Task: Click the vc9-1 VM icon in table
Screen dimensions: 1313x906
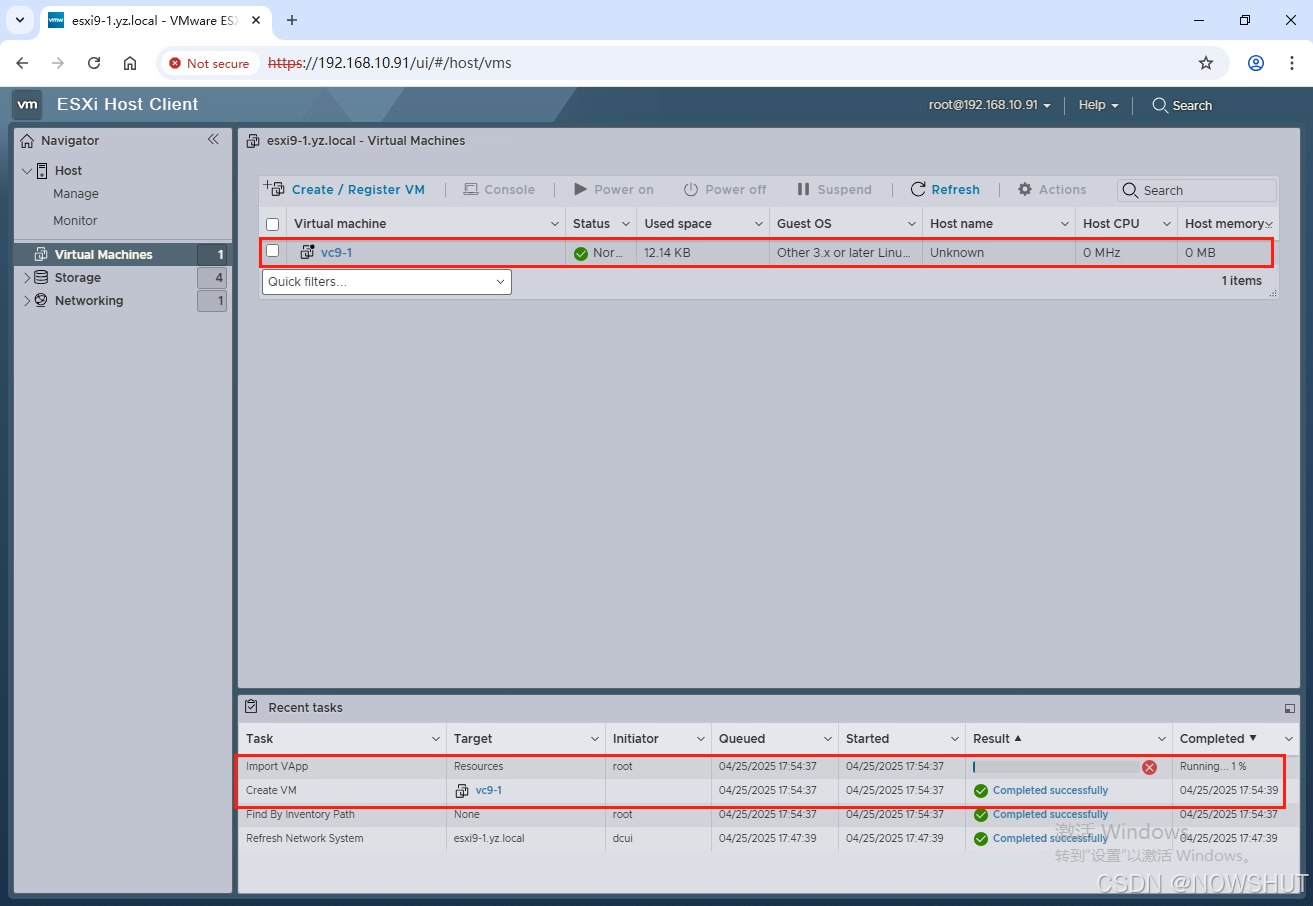Action: pyautogui.click(x=308, y=252)
